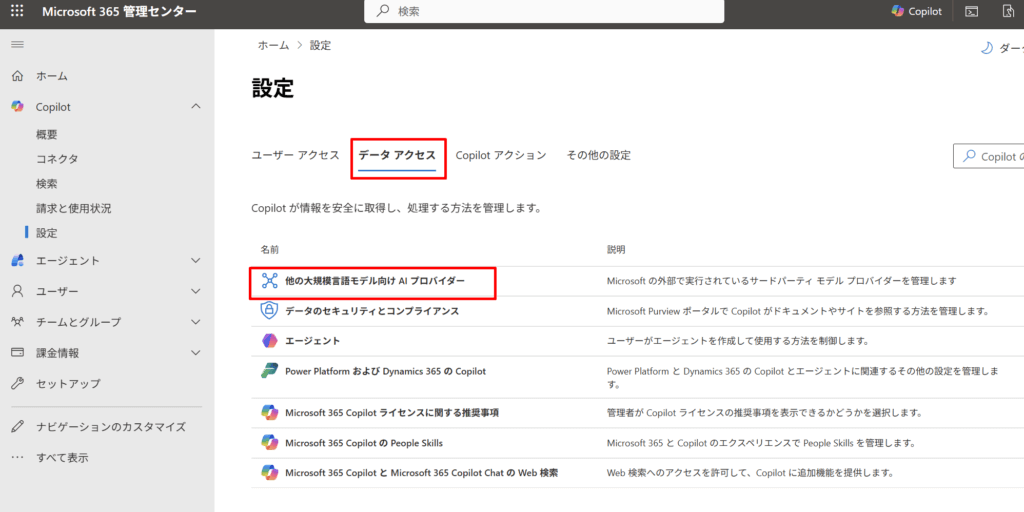This screenshot has width=1024, height=512.
Task: Click the top 検索 search box
Action: tap(545, 12)
